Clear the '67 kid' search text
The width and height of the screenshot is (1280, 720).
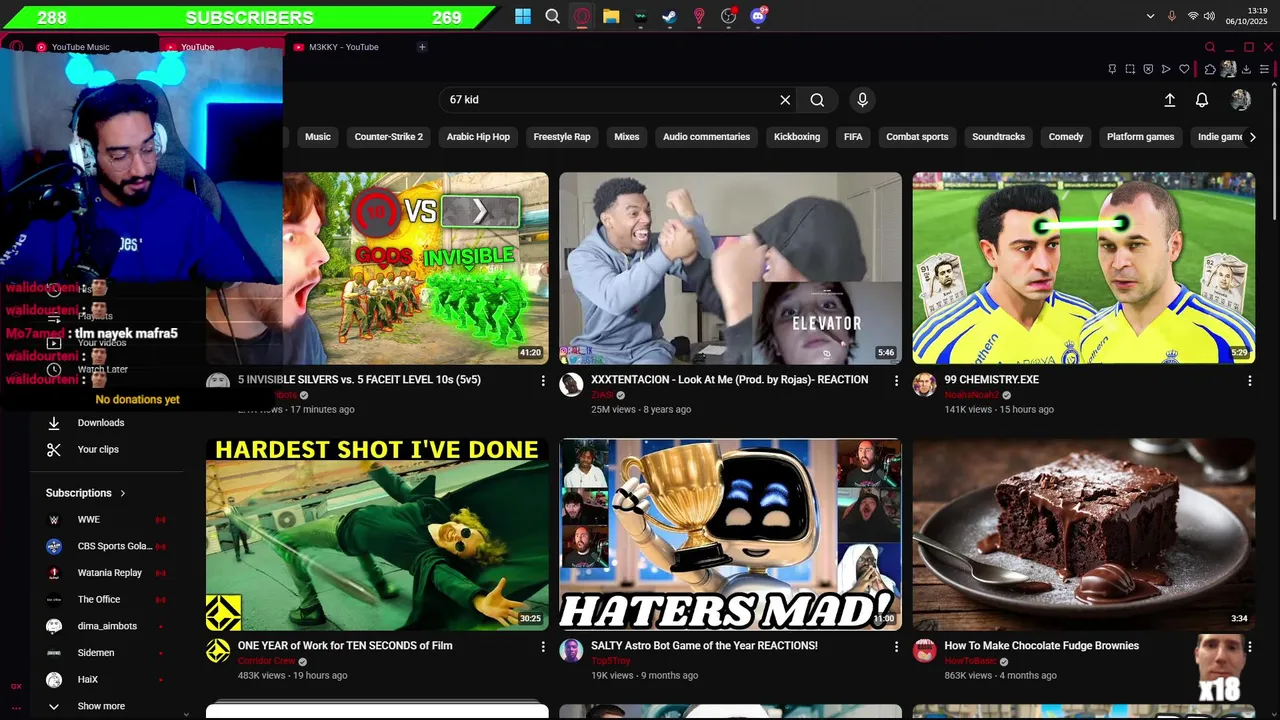pyautogui.click(x=785, y=100)
